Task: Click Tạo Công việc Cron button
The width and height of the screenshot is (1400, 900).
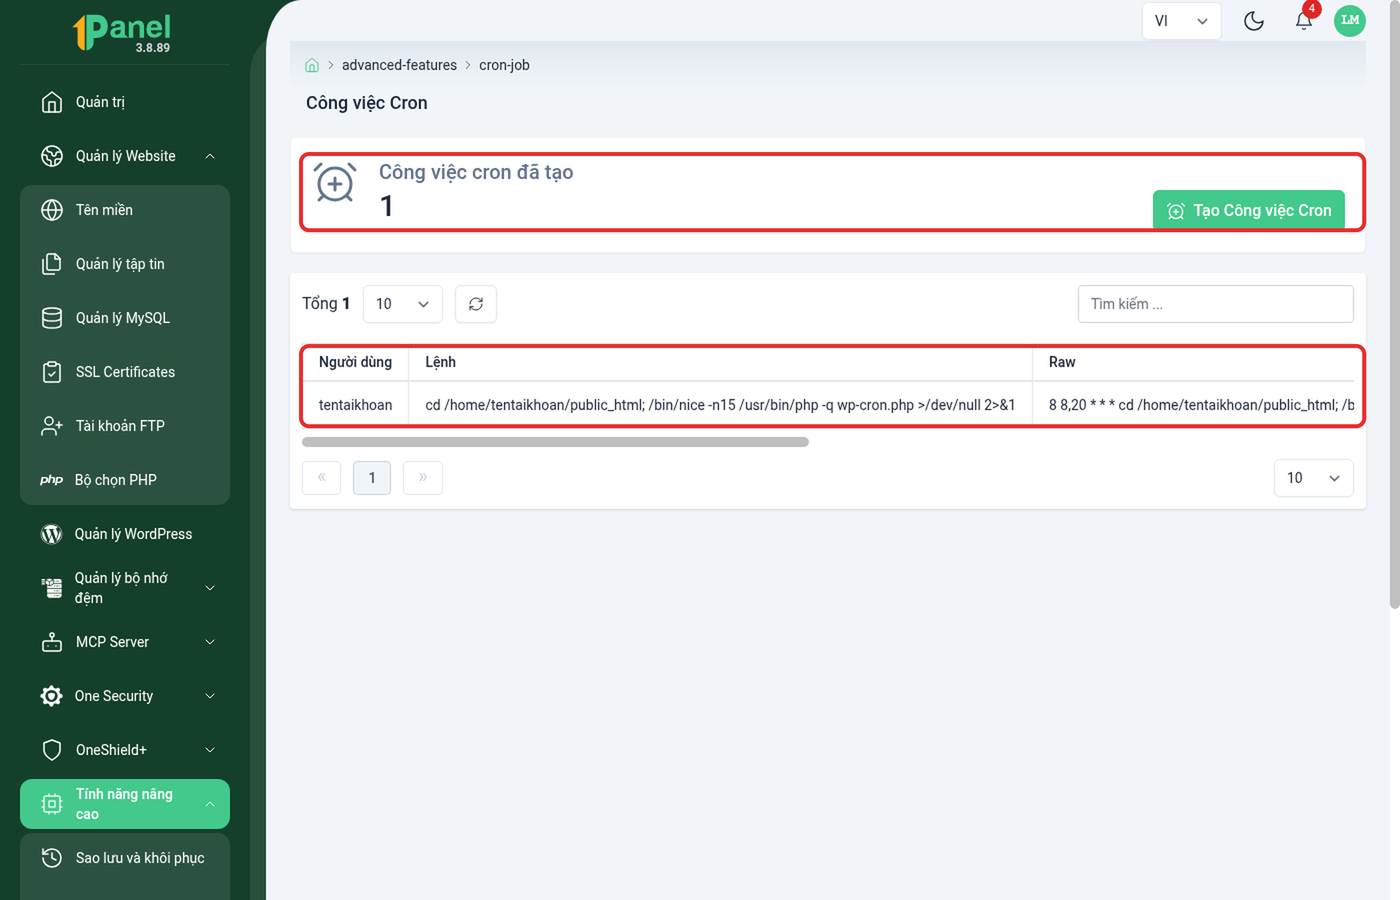Action: (1249, 210)
